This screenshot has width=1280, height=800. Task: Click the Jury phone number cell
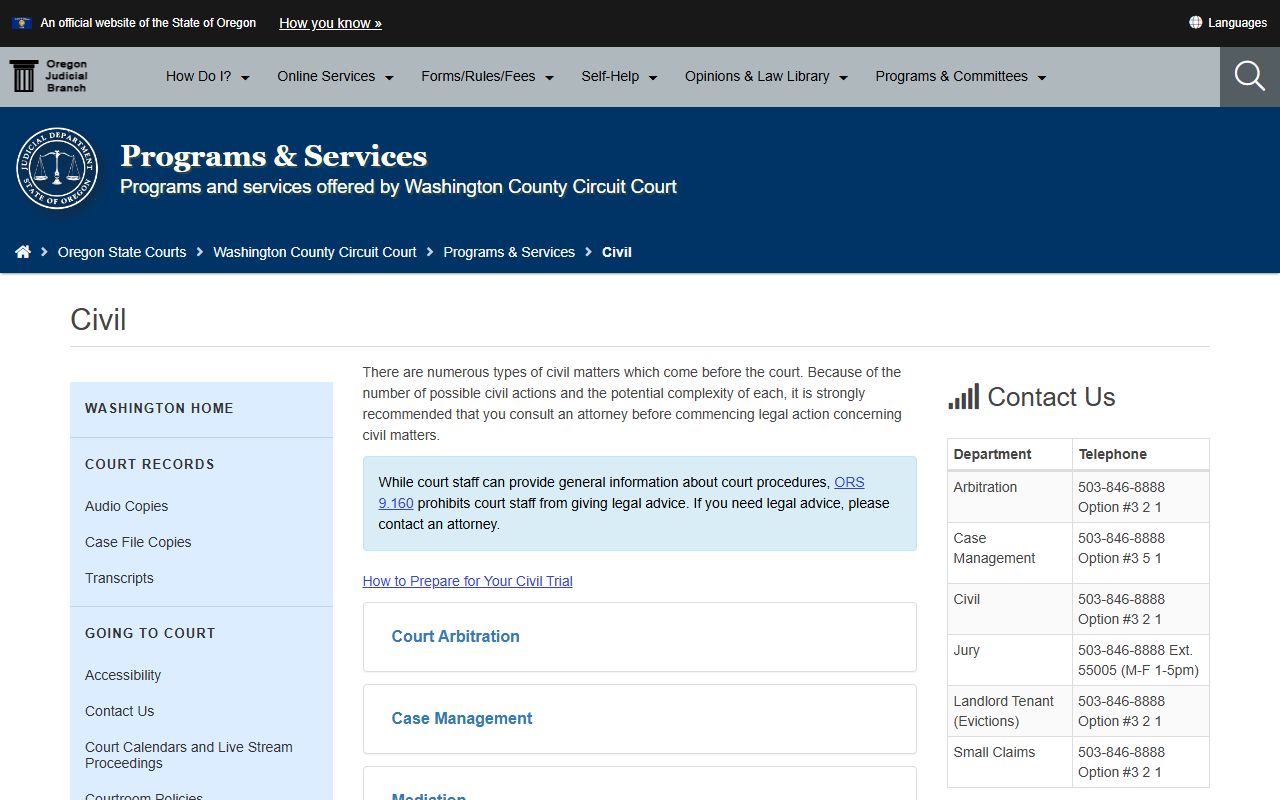1141,660
